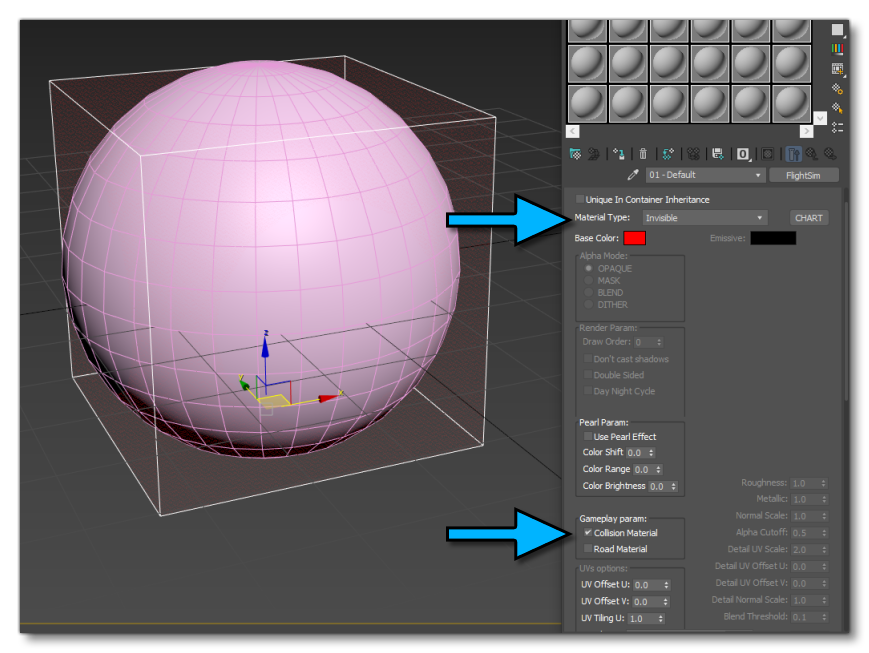Click the Get Material icon

(574, 153)
